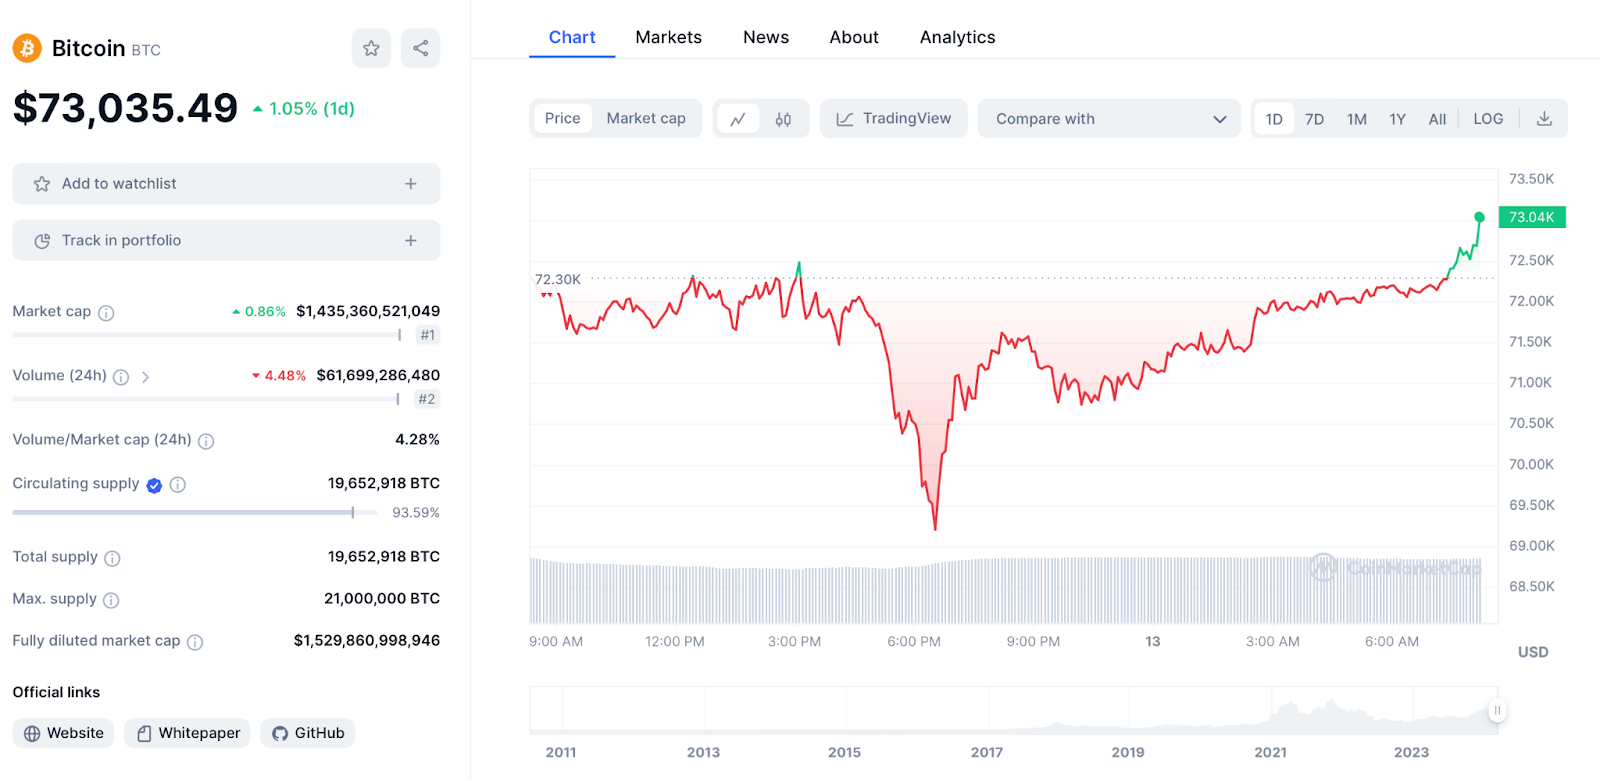This screenshot has height=781, width=1600.
Task: Click the Market cap rank bar
Action: point(207,336)
